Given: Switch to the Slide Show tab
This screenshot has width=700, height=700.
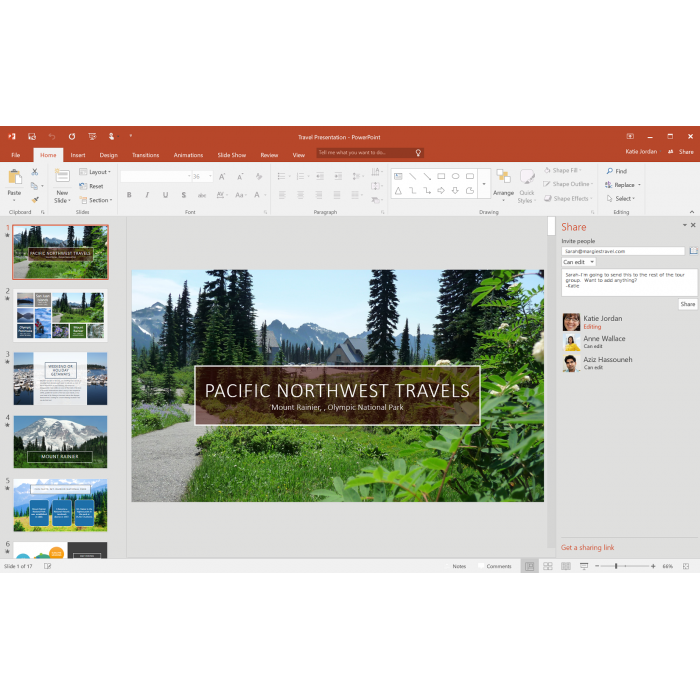Looking at the screenshot, I should [232, 155].
